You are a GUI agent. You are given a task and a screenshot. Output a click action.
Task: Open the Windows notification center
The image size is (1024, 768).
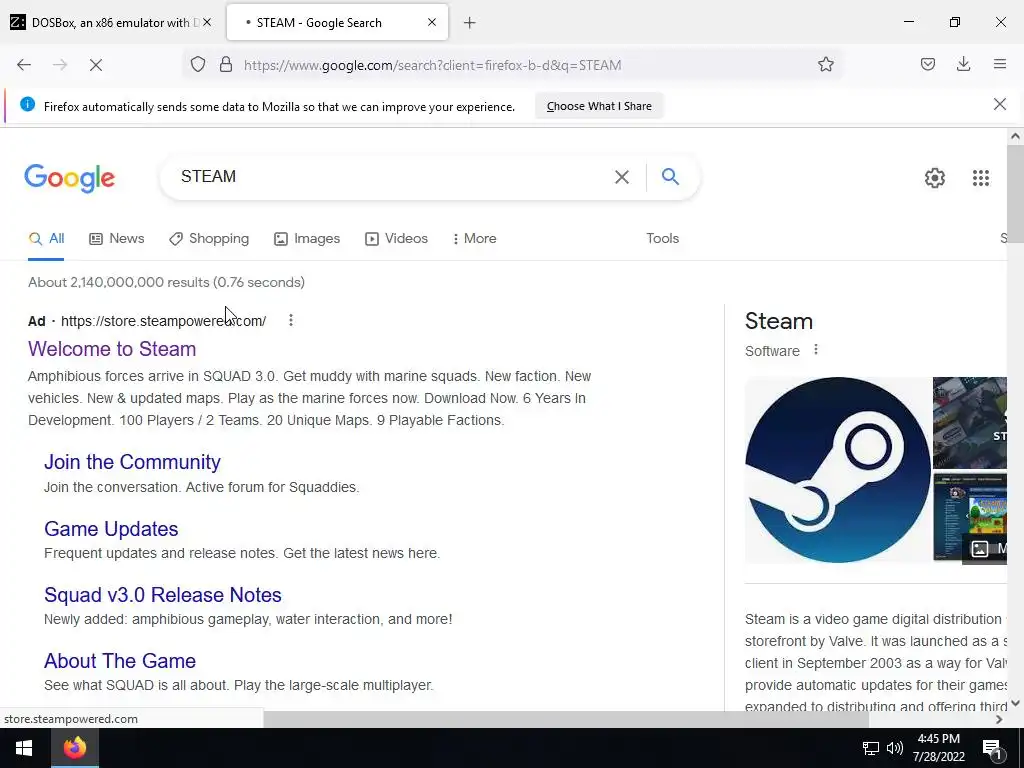click(992, 749)
